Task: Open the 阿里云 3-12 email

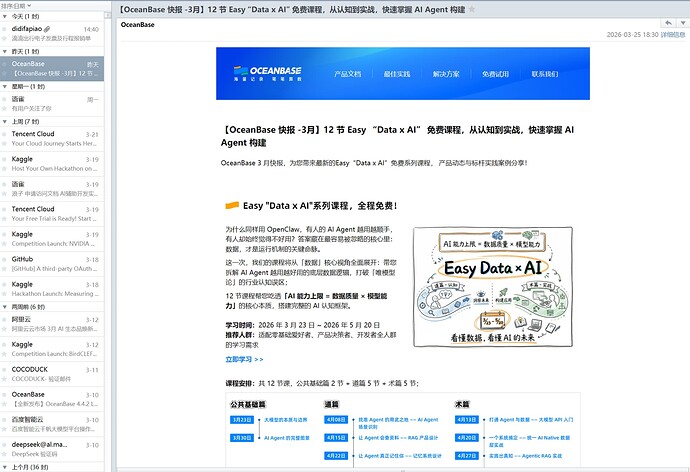Action: [52, 324]
